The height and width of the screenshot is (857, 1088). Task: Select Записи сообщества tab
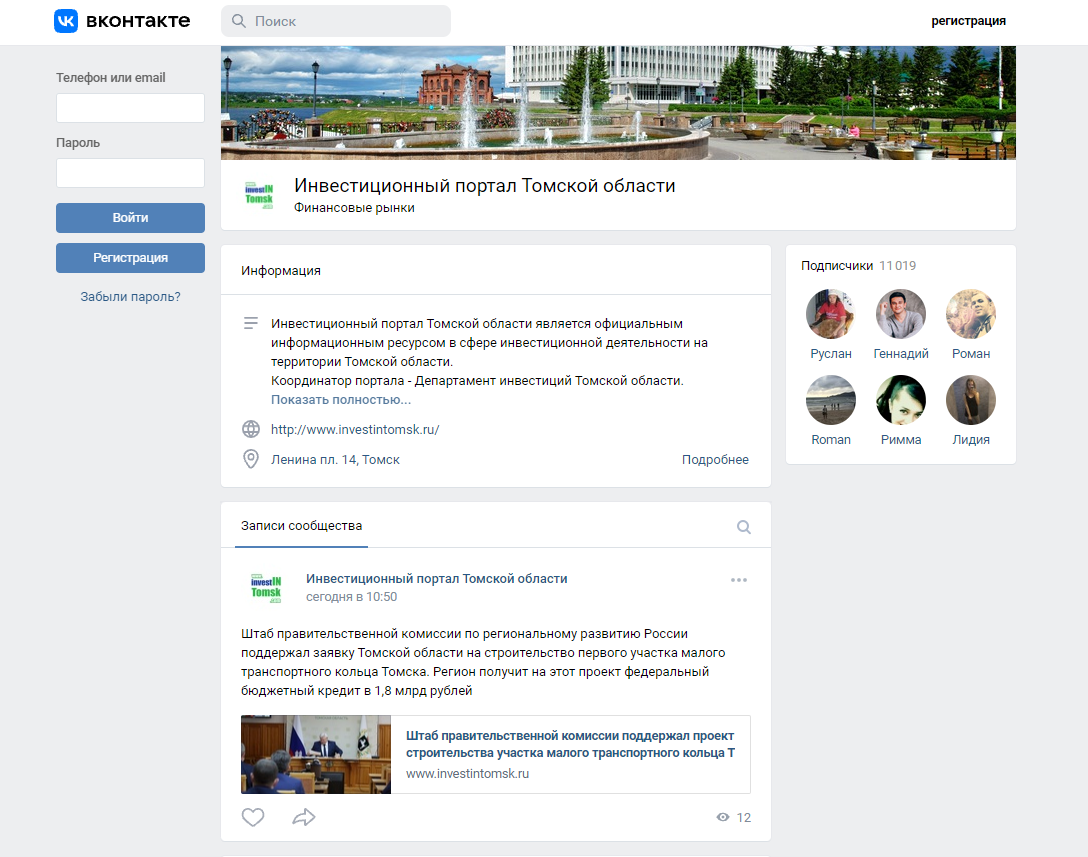click(x=301, y=525)
